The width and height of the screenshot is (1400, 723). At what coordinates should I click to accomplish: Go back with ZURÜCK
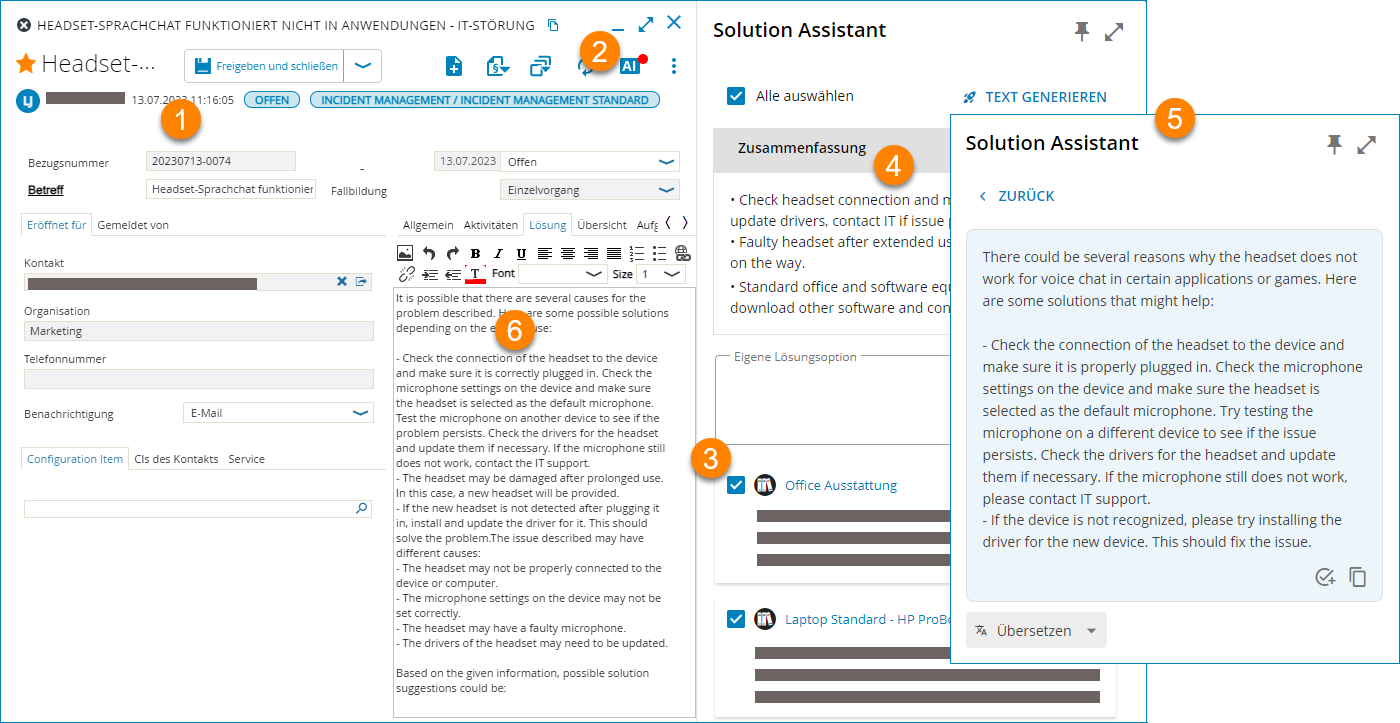[1015, 196]
